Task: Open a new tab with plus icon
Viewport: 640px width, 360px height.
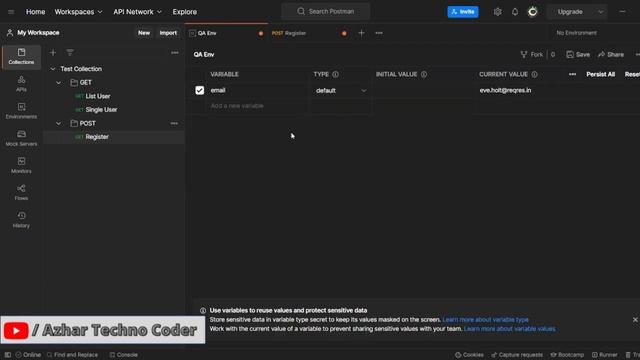Action: 361,33
